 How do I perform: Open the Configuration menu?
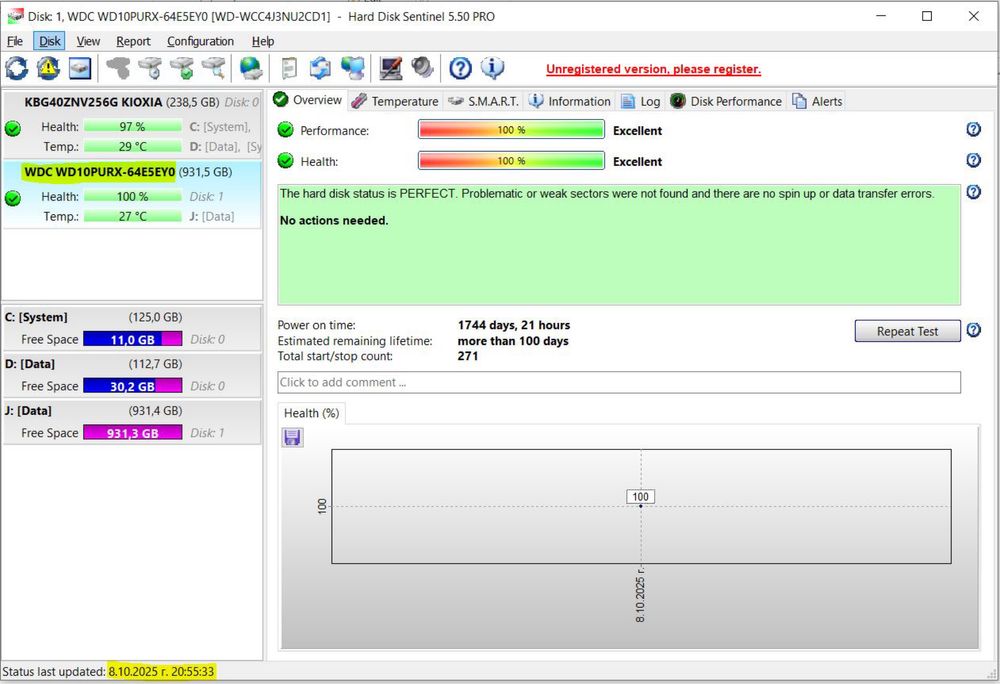click(200, 41)
